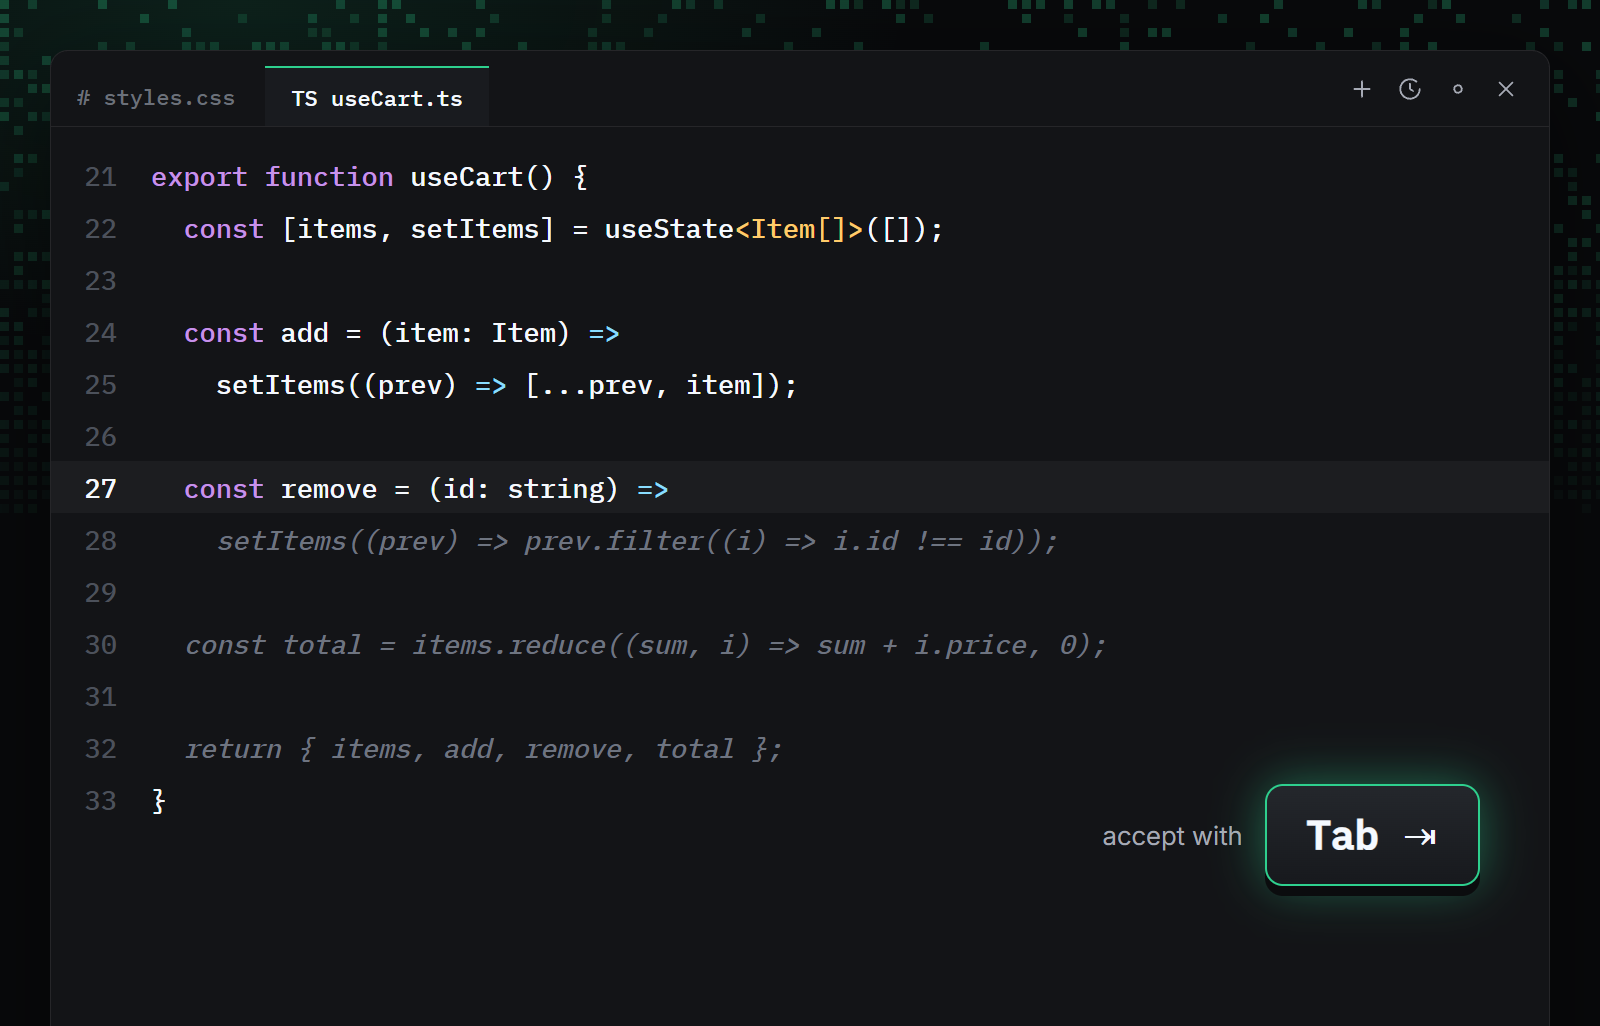Open a new tab with plus icon

point(1361,89)
